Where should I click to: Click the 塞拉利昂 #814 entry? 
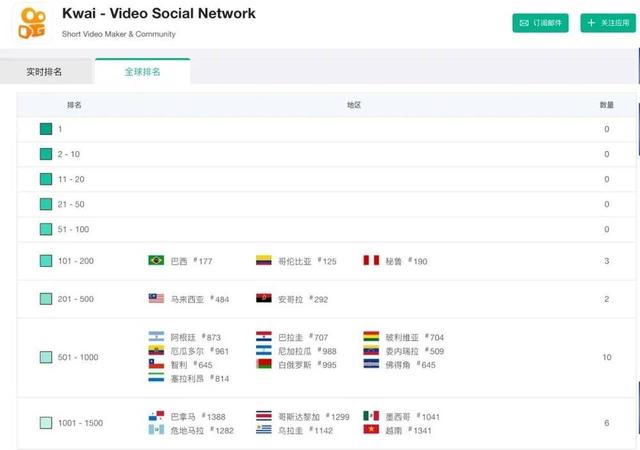click(200, 379)
